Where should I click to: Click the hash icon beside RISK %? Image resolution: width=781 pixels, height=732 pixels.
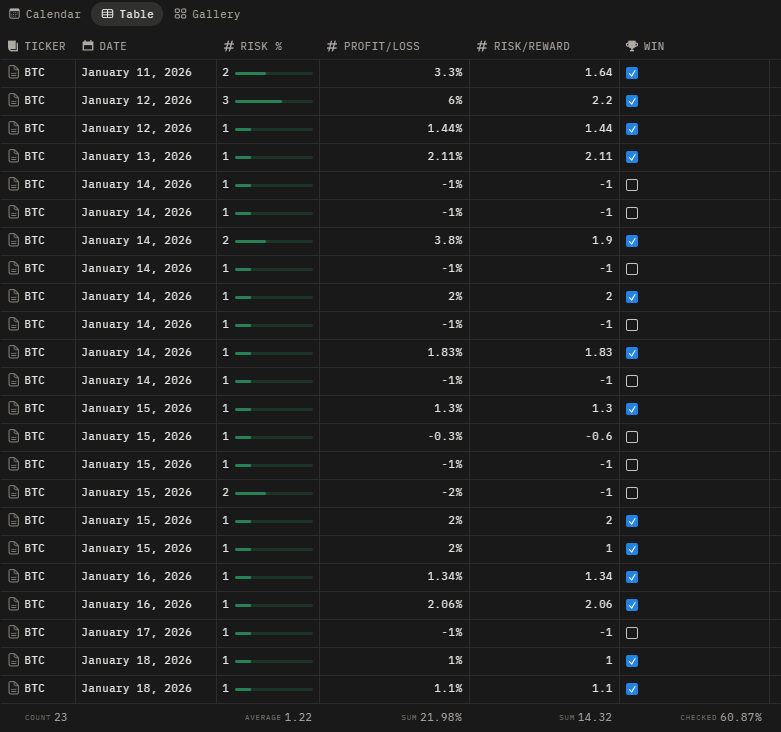coord(229,46)
